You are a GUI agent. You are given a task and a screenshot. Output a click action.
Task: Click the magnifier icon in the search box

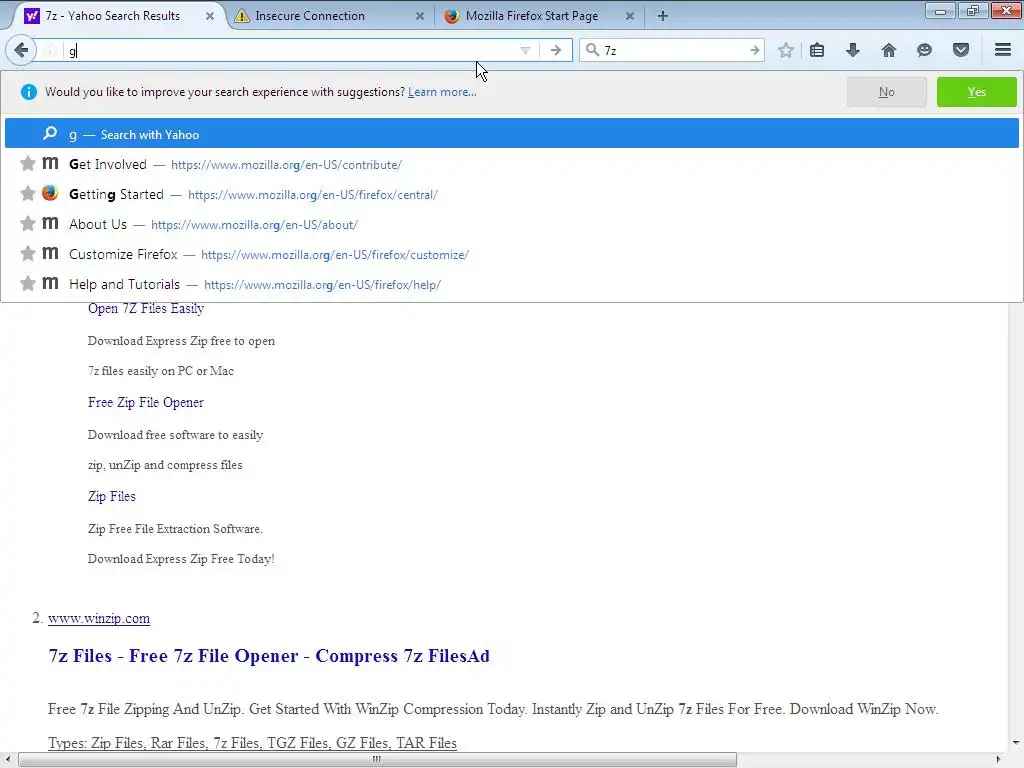[592, 50]
